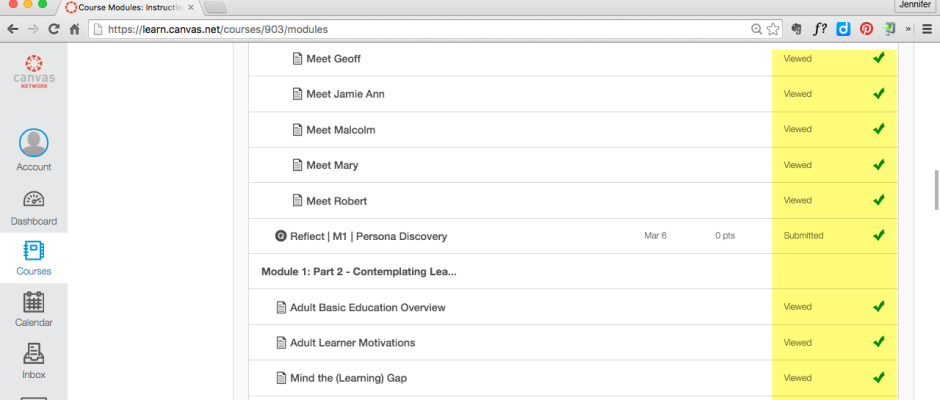Screen dimensions: 940x400
Task: Click the Evernote elephant extension icon
Action: coord(797,30)
